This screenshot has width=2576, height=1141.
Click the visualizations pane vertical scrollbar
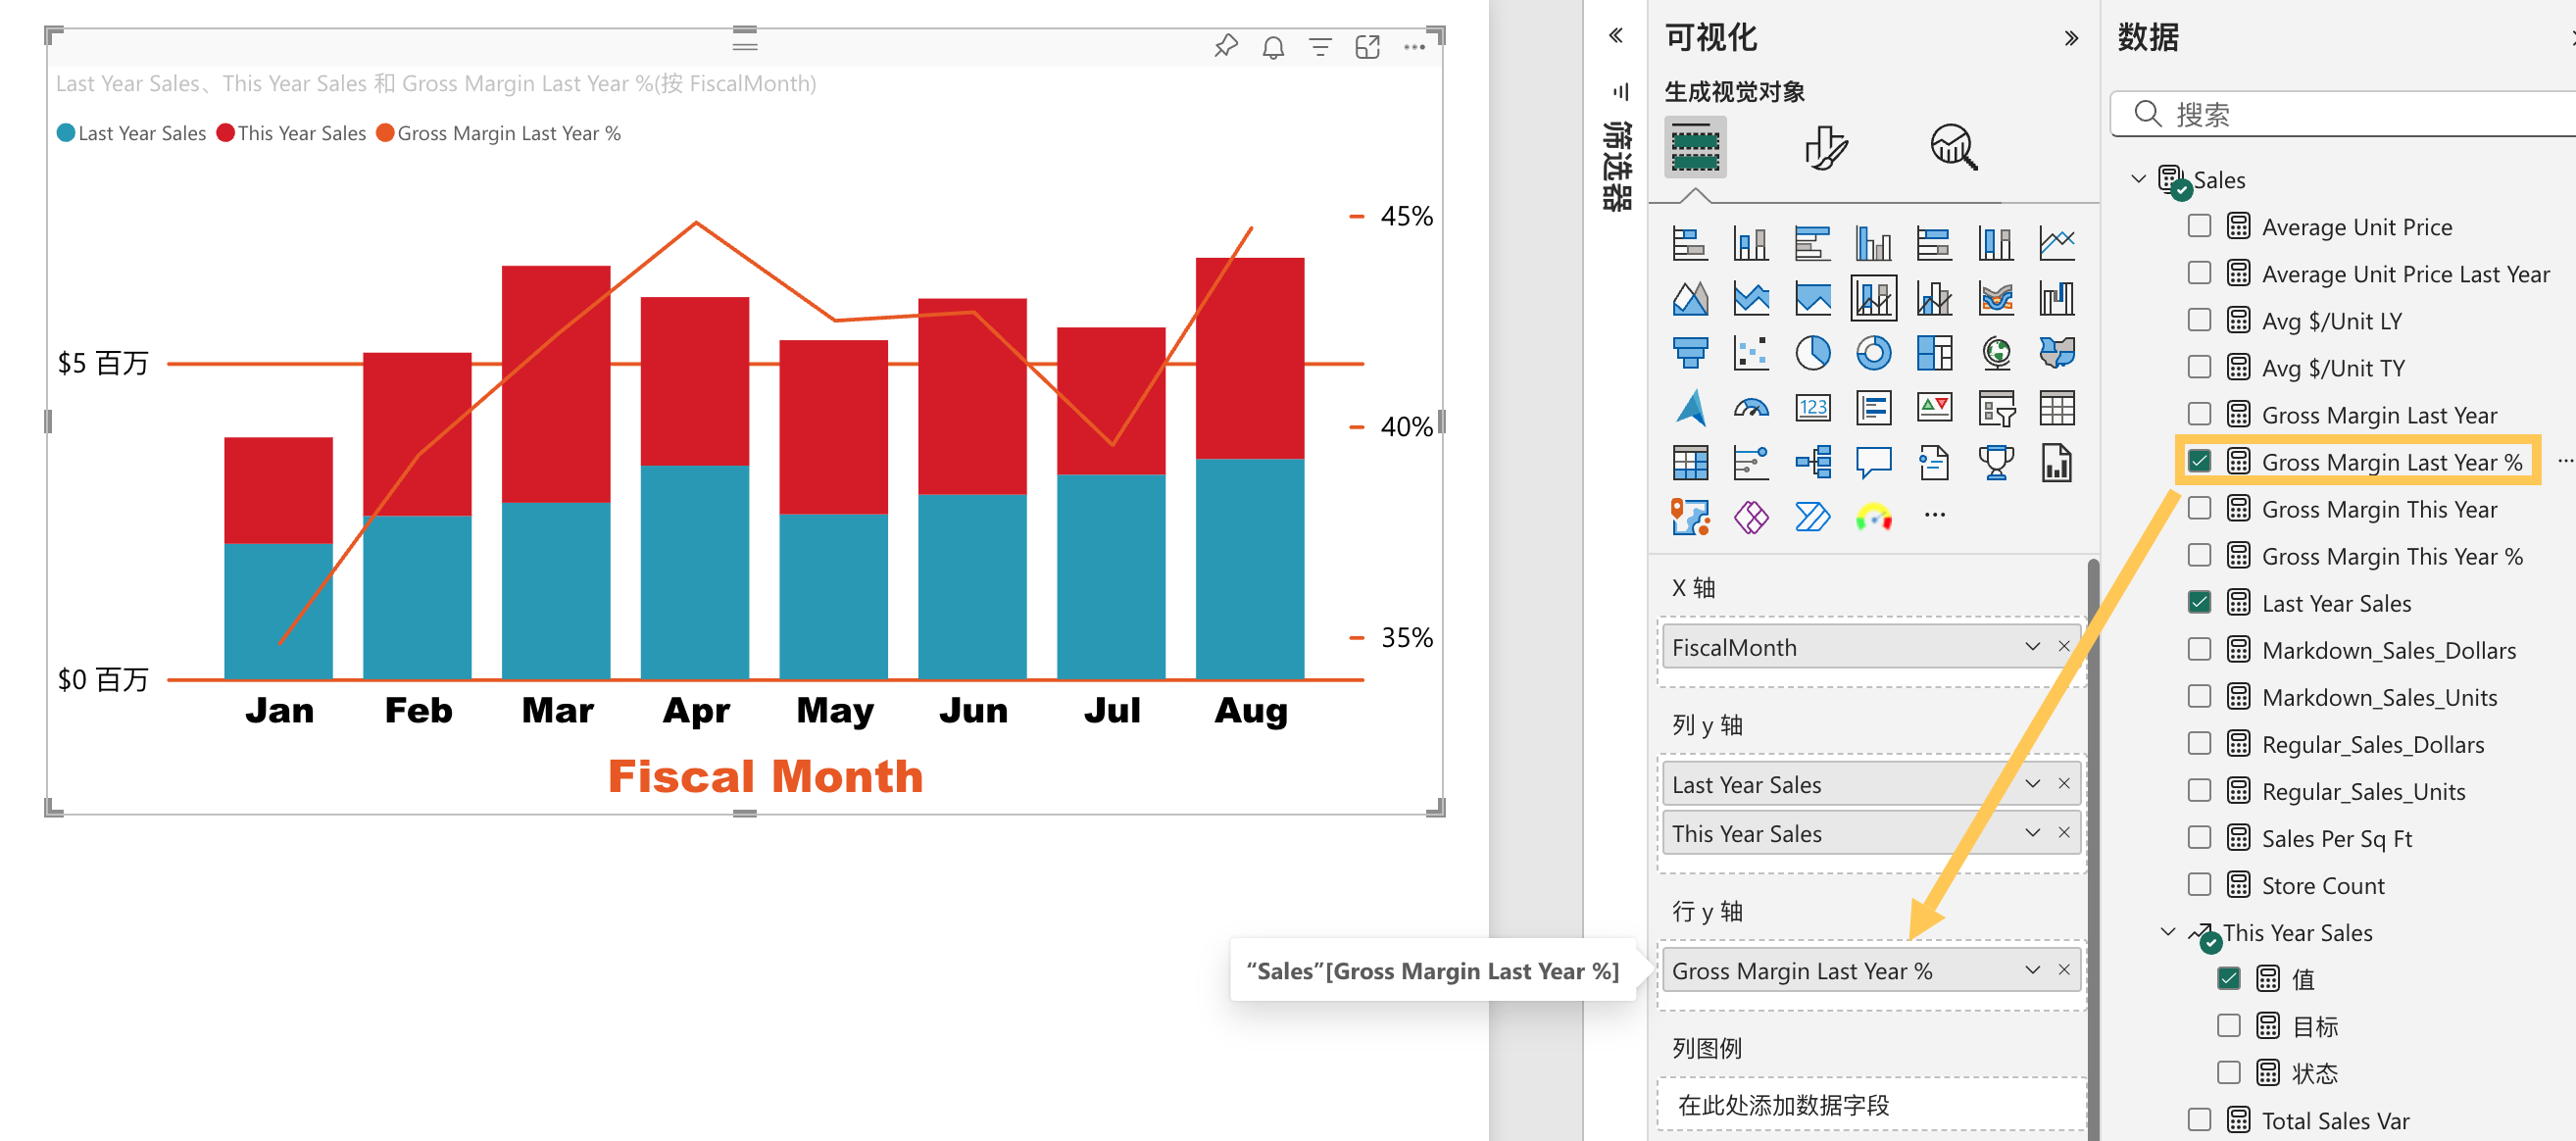coord(2092,848)
